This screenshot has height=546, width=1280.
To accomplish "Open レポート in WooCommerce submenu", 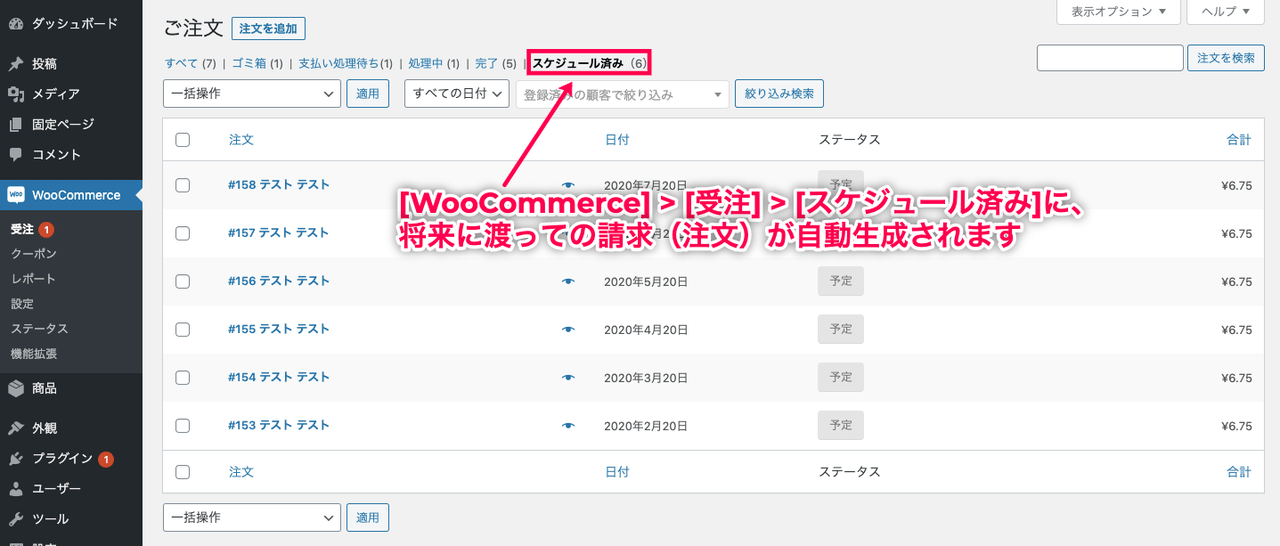I will point(34,279).
